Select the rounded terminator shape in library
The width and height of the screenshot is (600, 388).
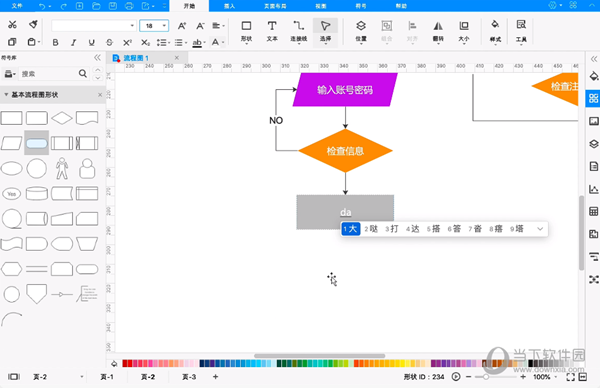37,143
